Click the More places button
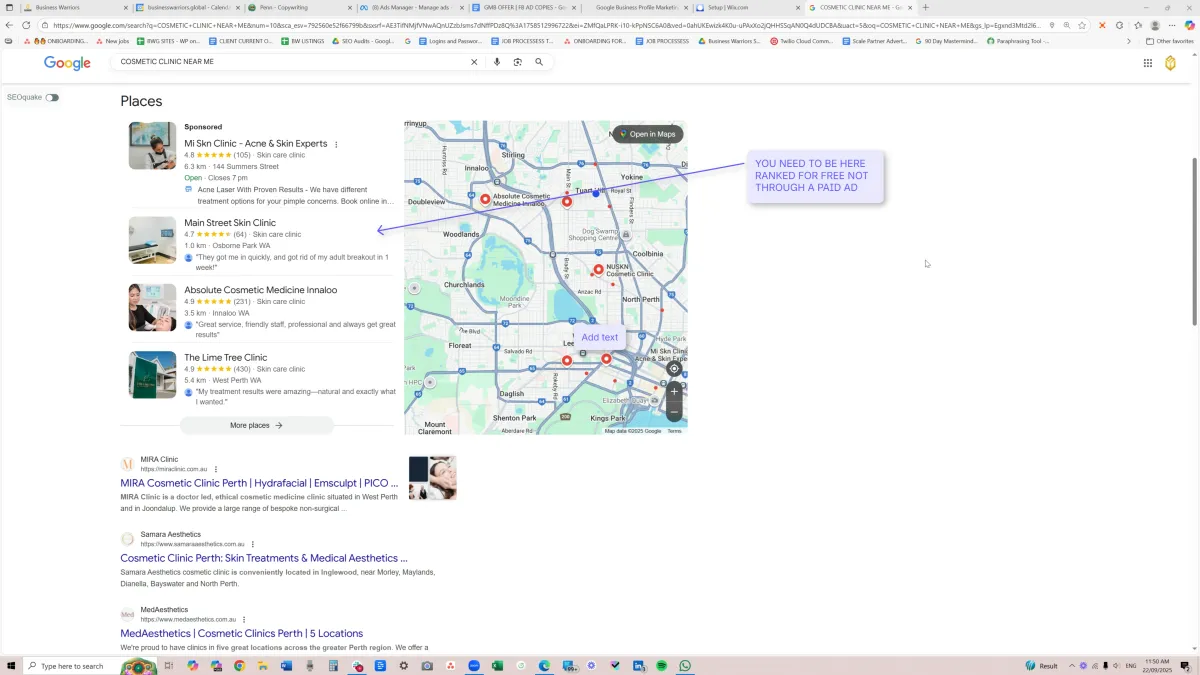1200x675 pixels. tap(257, 425)
